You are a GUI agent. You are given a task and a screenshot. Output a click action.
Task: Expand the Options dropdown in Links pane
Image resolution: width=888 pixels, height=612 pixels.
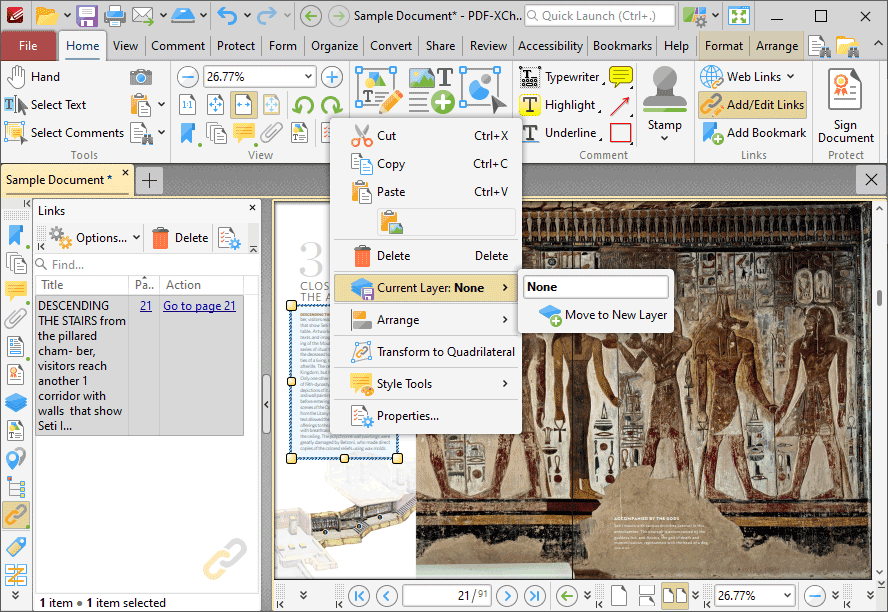coord(136,238)
